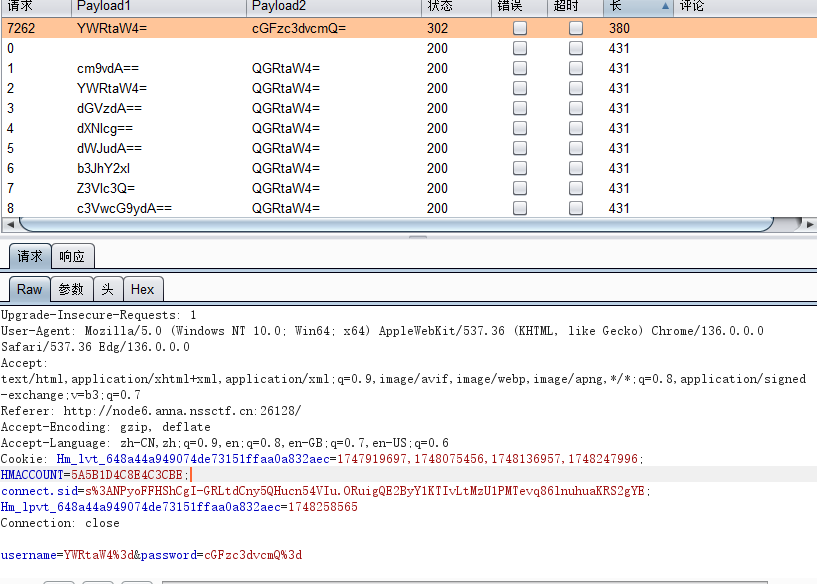
Task: Tick the 错误 checkbox for request 3
Action: pos(519,108)
